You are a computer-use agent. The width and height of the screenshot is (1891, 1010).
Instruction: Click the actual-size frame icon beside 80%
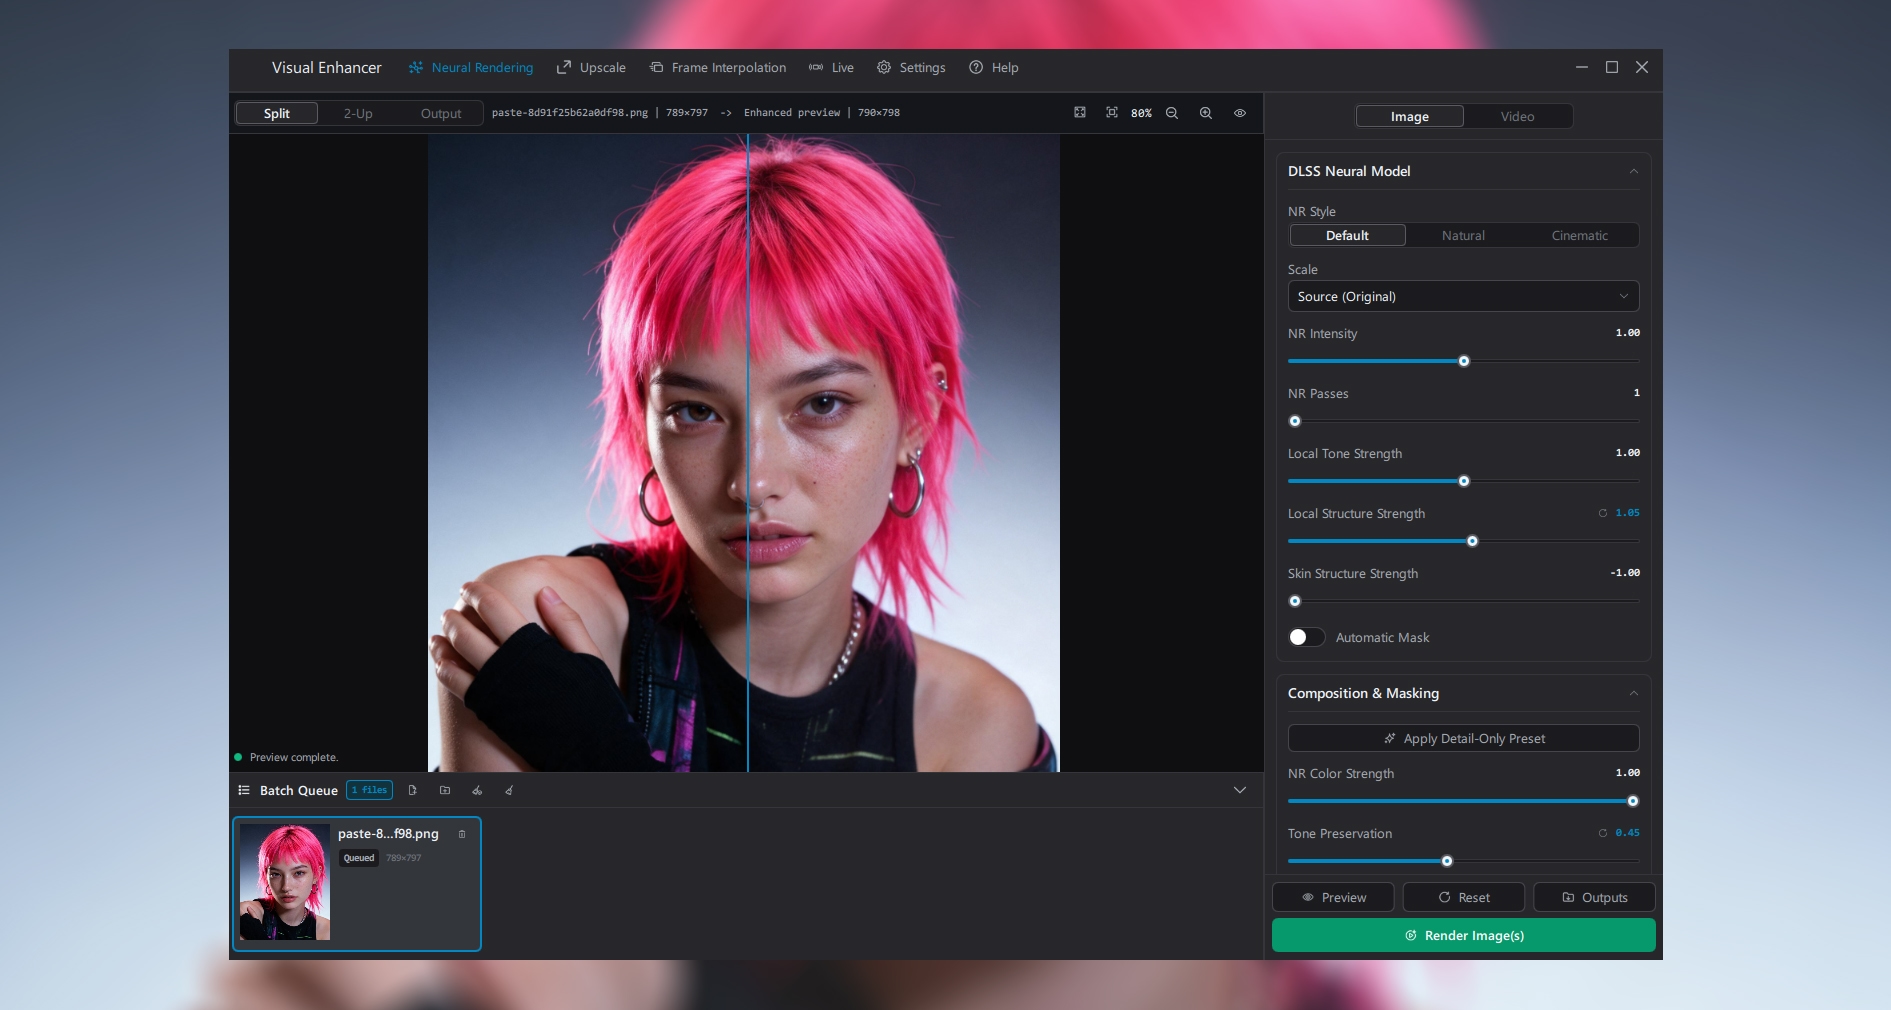click(x=1112, y=113)
